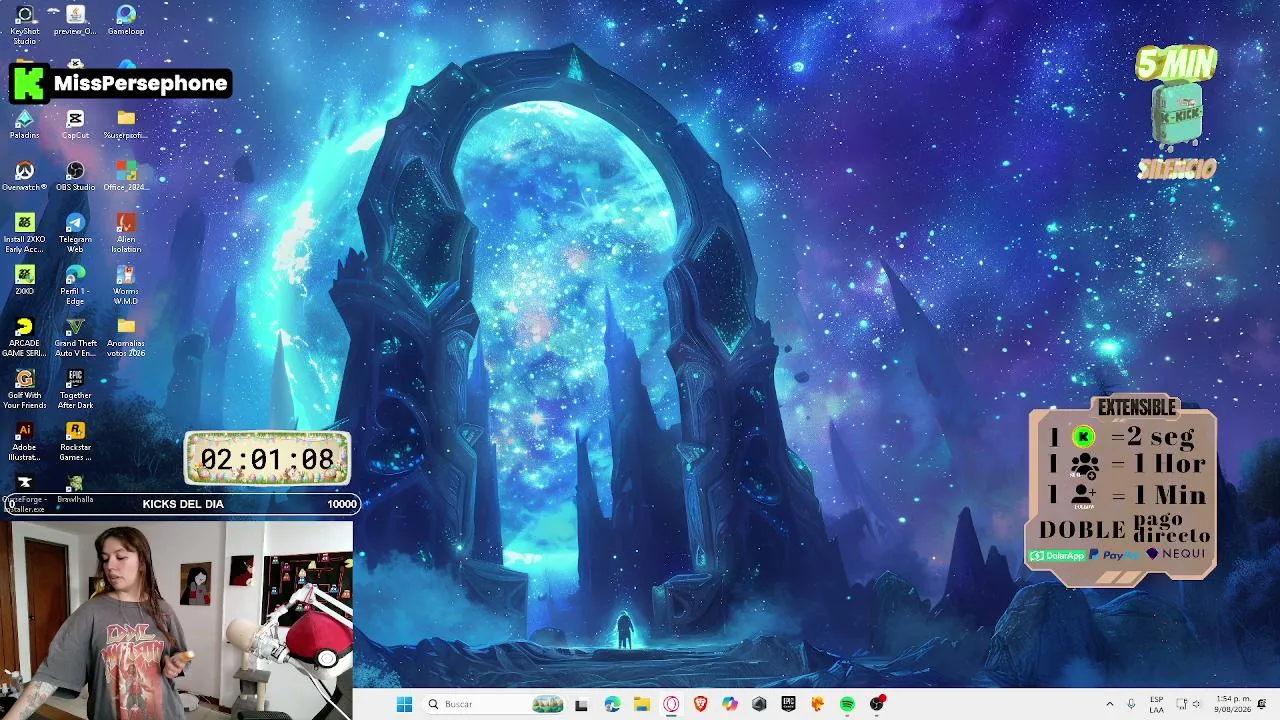Open Epic Games Launcher from the taskbar
The height and width of the screenshot is (720, 1280).
coord(788,704)
